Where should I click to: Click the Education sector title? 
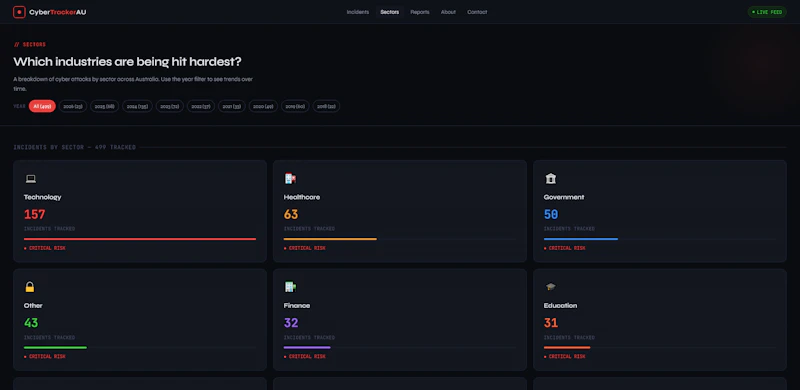(560, 306)
